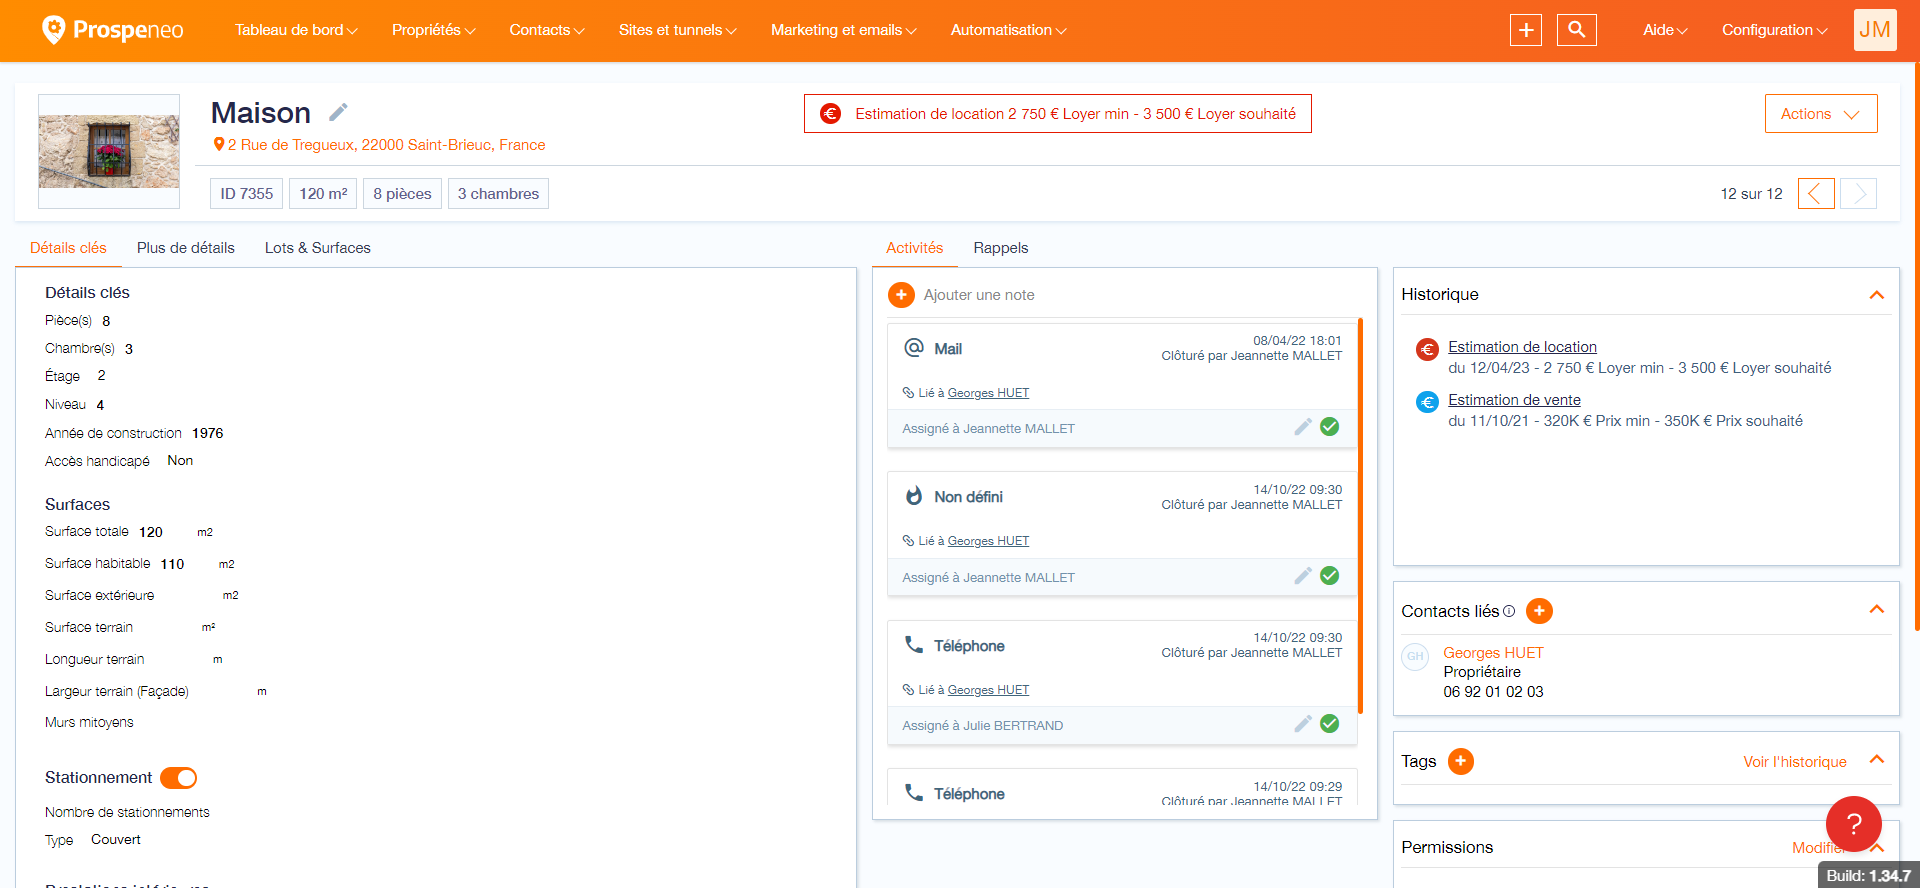The height and width of the screenshot is (888, 1920).
Task: Expand the Propriétés menu
Action: click(433, 30)
